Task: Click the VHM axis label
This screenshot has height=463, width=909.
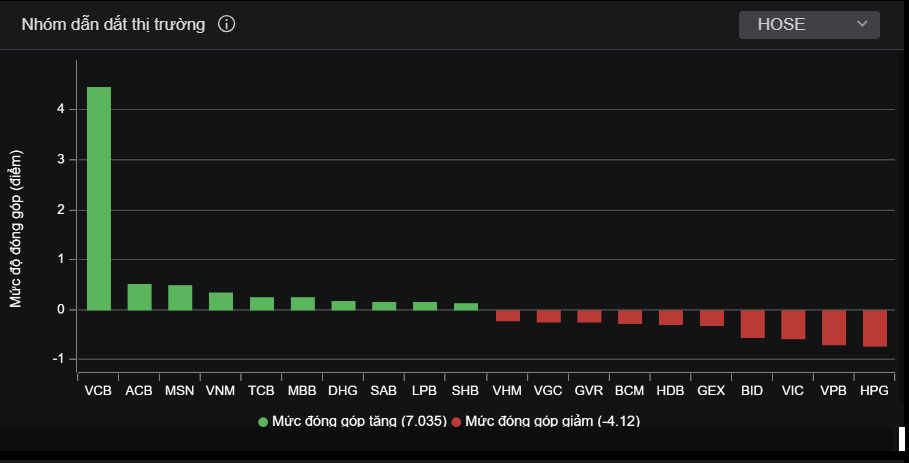Action: click(507, 390)
